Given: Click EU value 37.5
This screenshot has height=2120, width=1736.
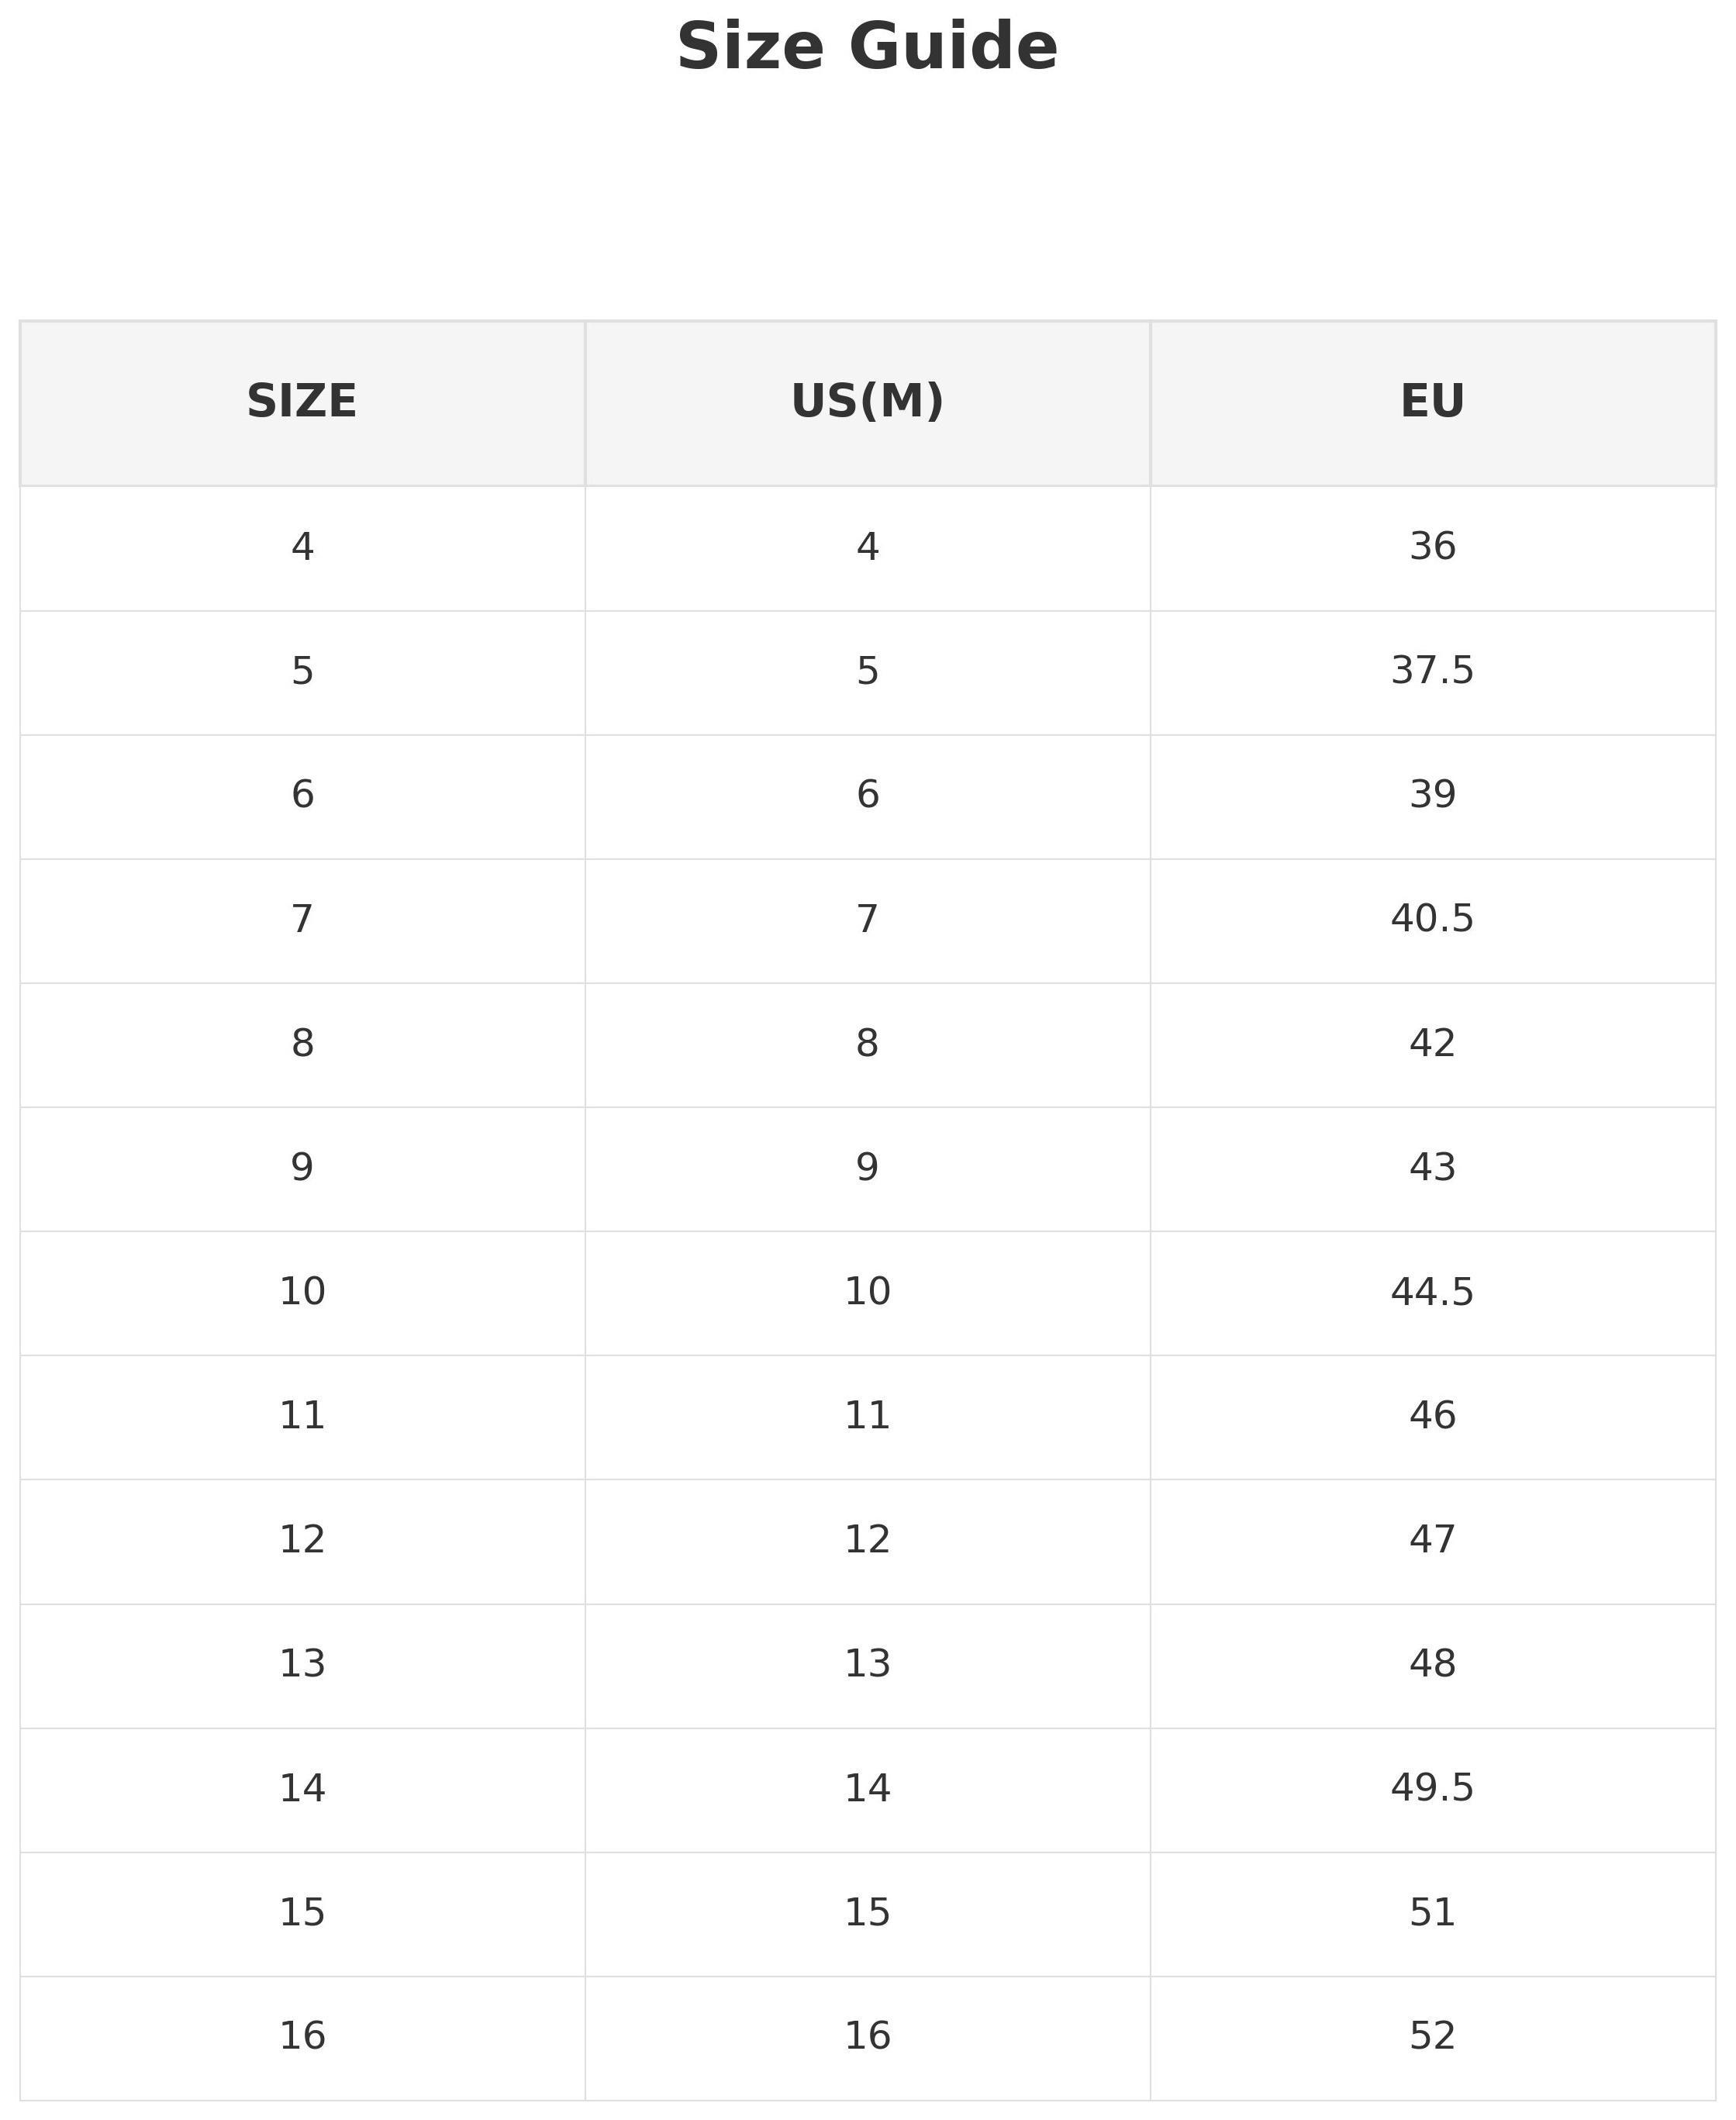Looking at the screenshot, I should click(1432, 670).
